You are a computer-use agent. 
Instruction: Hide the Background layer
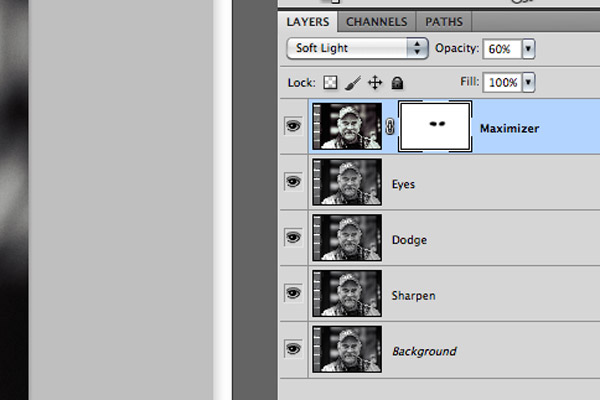293,349
